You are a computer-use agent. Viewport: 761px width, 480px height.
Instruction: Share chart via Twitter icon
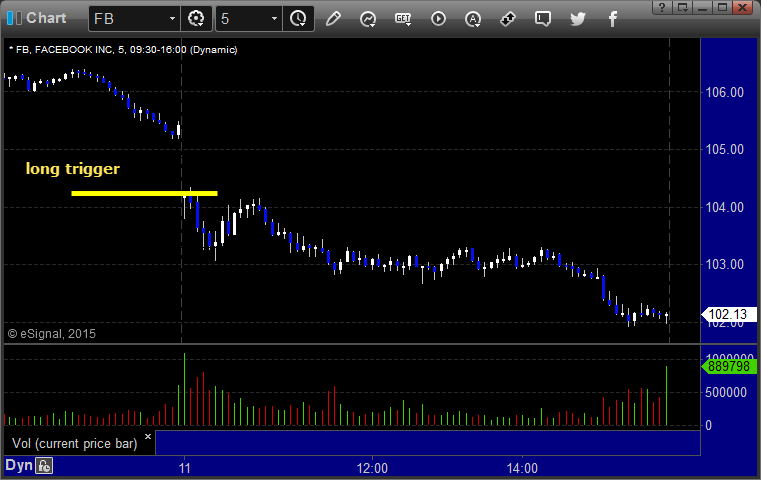pyautogui.click(x=578, y=19)
